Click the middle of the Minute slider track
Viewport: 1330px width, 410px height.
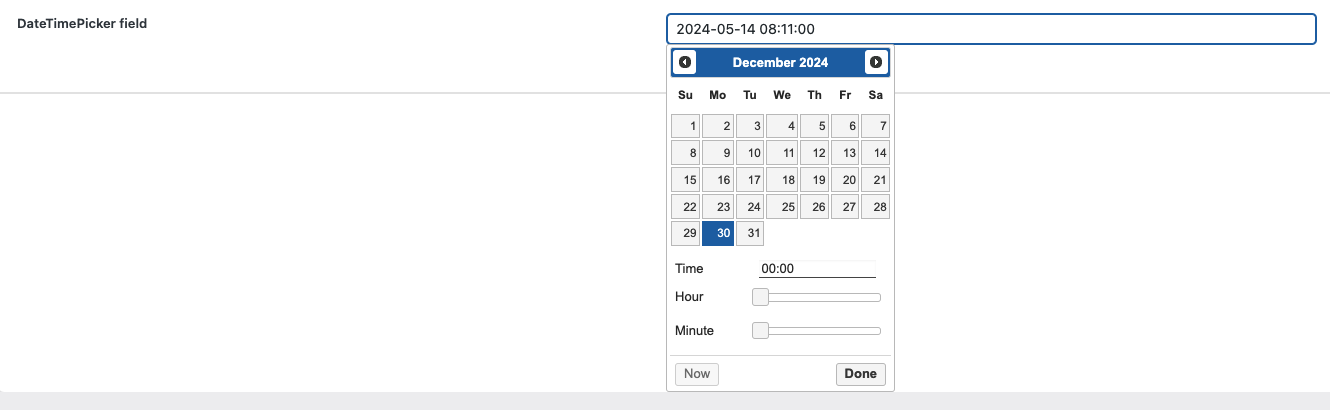point(817,331)
